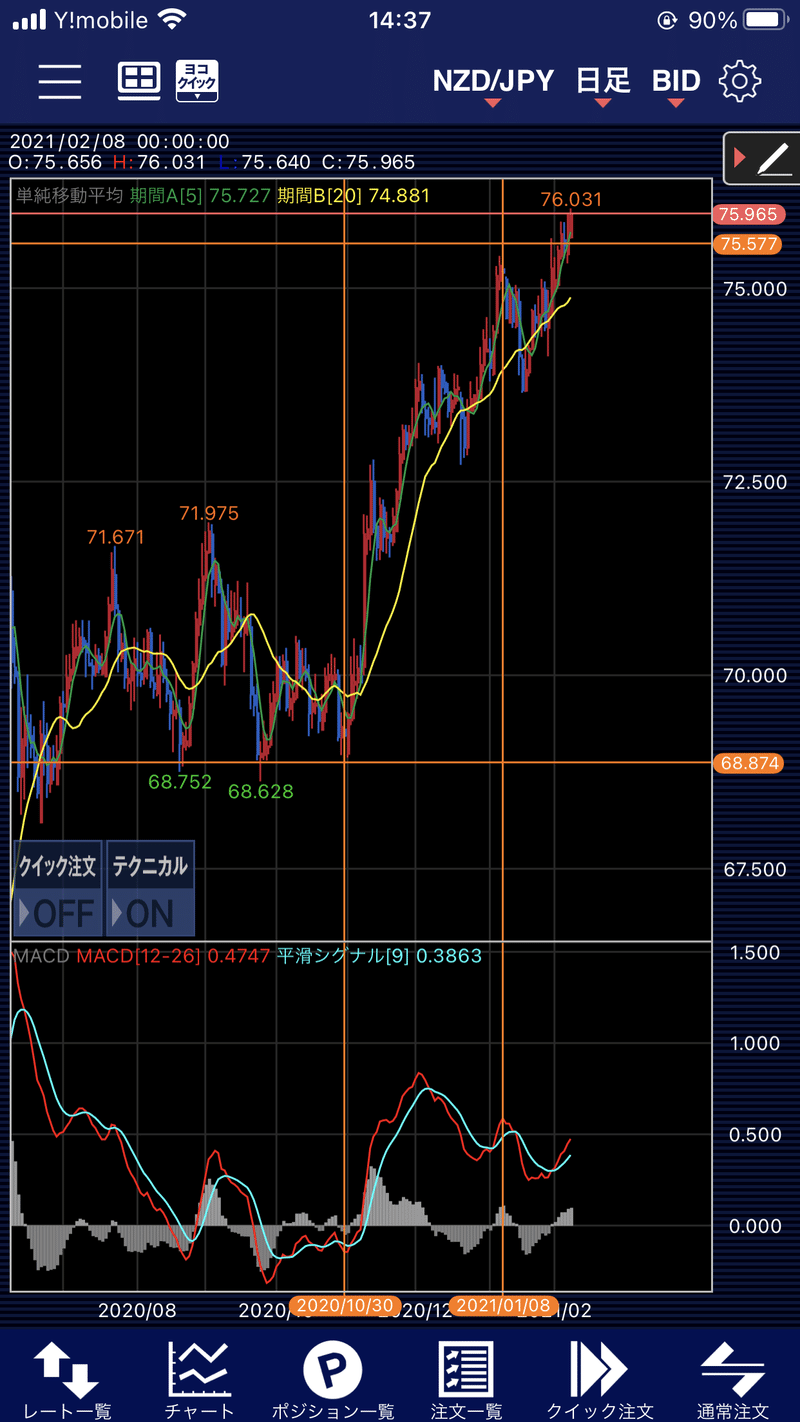Tap the ヨコクイック landscape quick icon
The image size is (800, 1422).
(x=197, y=81)
